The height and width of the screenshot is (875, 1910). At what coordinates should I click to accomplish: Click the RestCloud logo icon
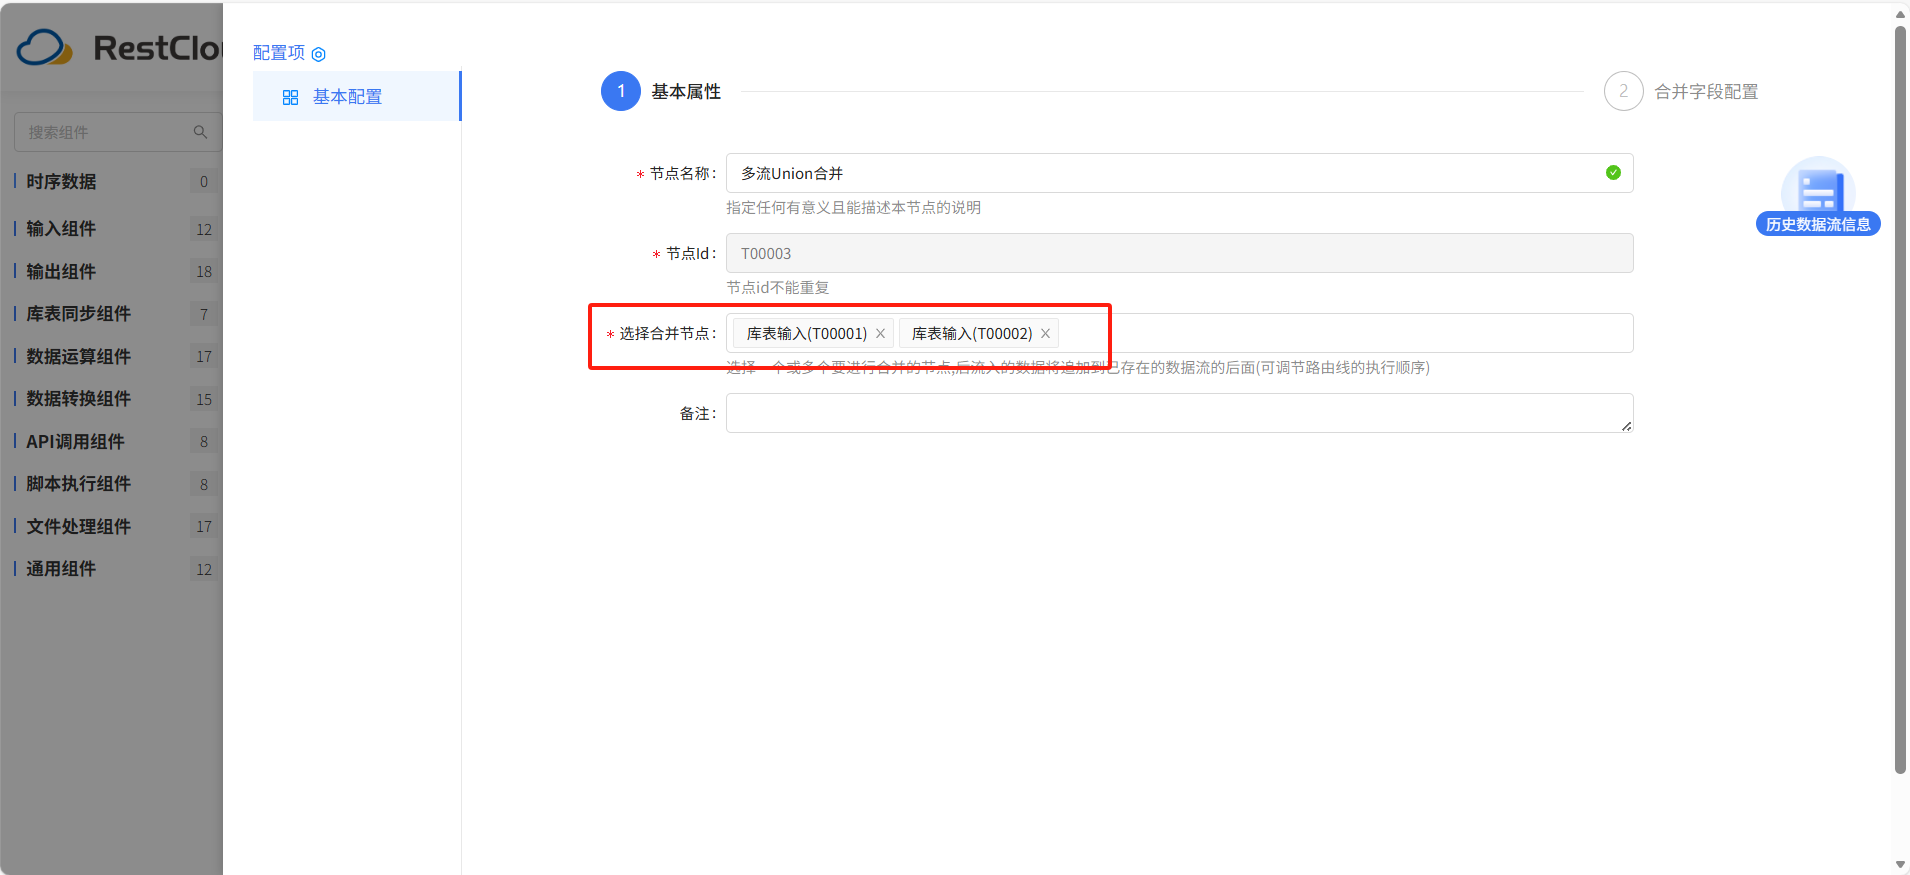coord(45,48)
